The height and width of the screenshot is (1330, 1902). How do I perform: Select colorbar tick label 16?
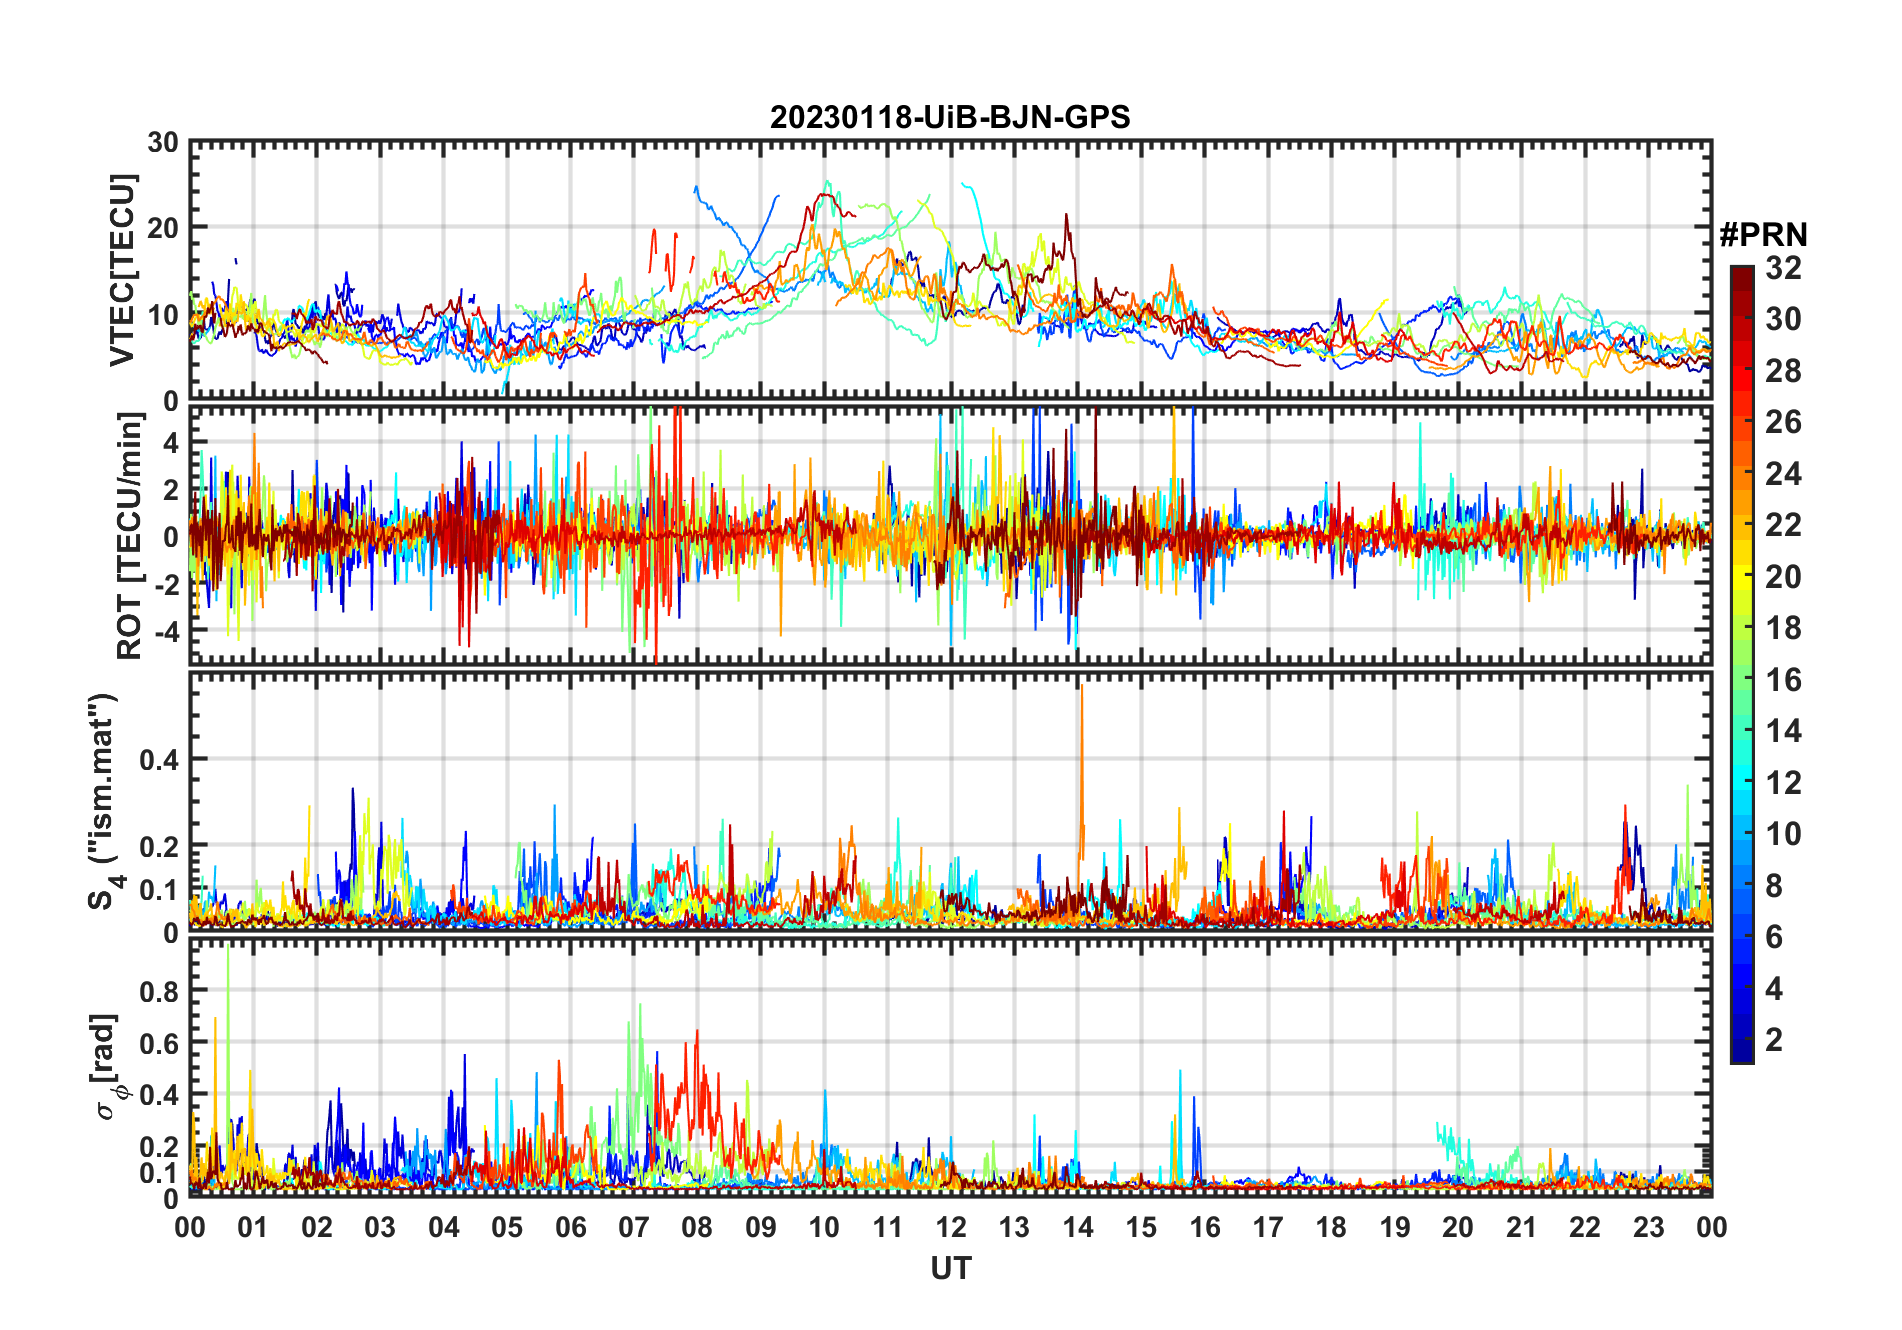point(1783,680)
